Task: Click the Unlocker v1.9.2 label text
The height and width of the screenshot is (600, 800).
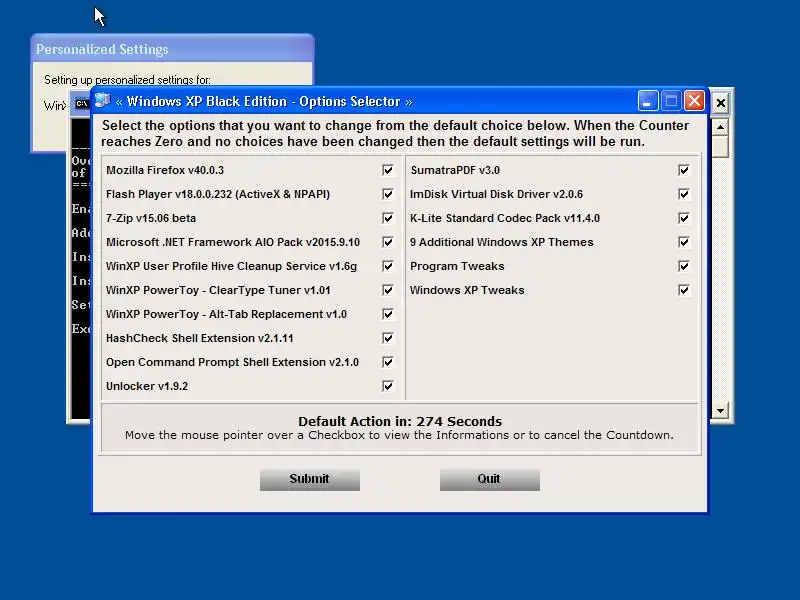Action: (147, 386)
